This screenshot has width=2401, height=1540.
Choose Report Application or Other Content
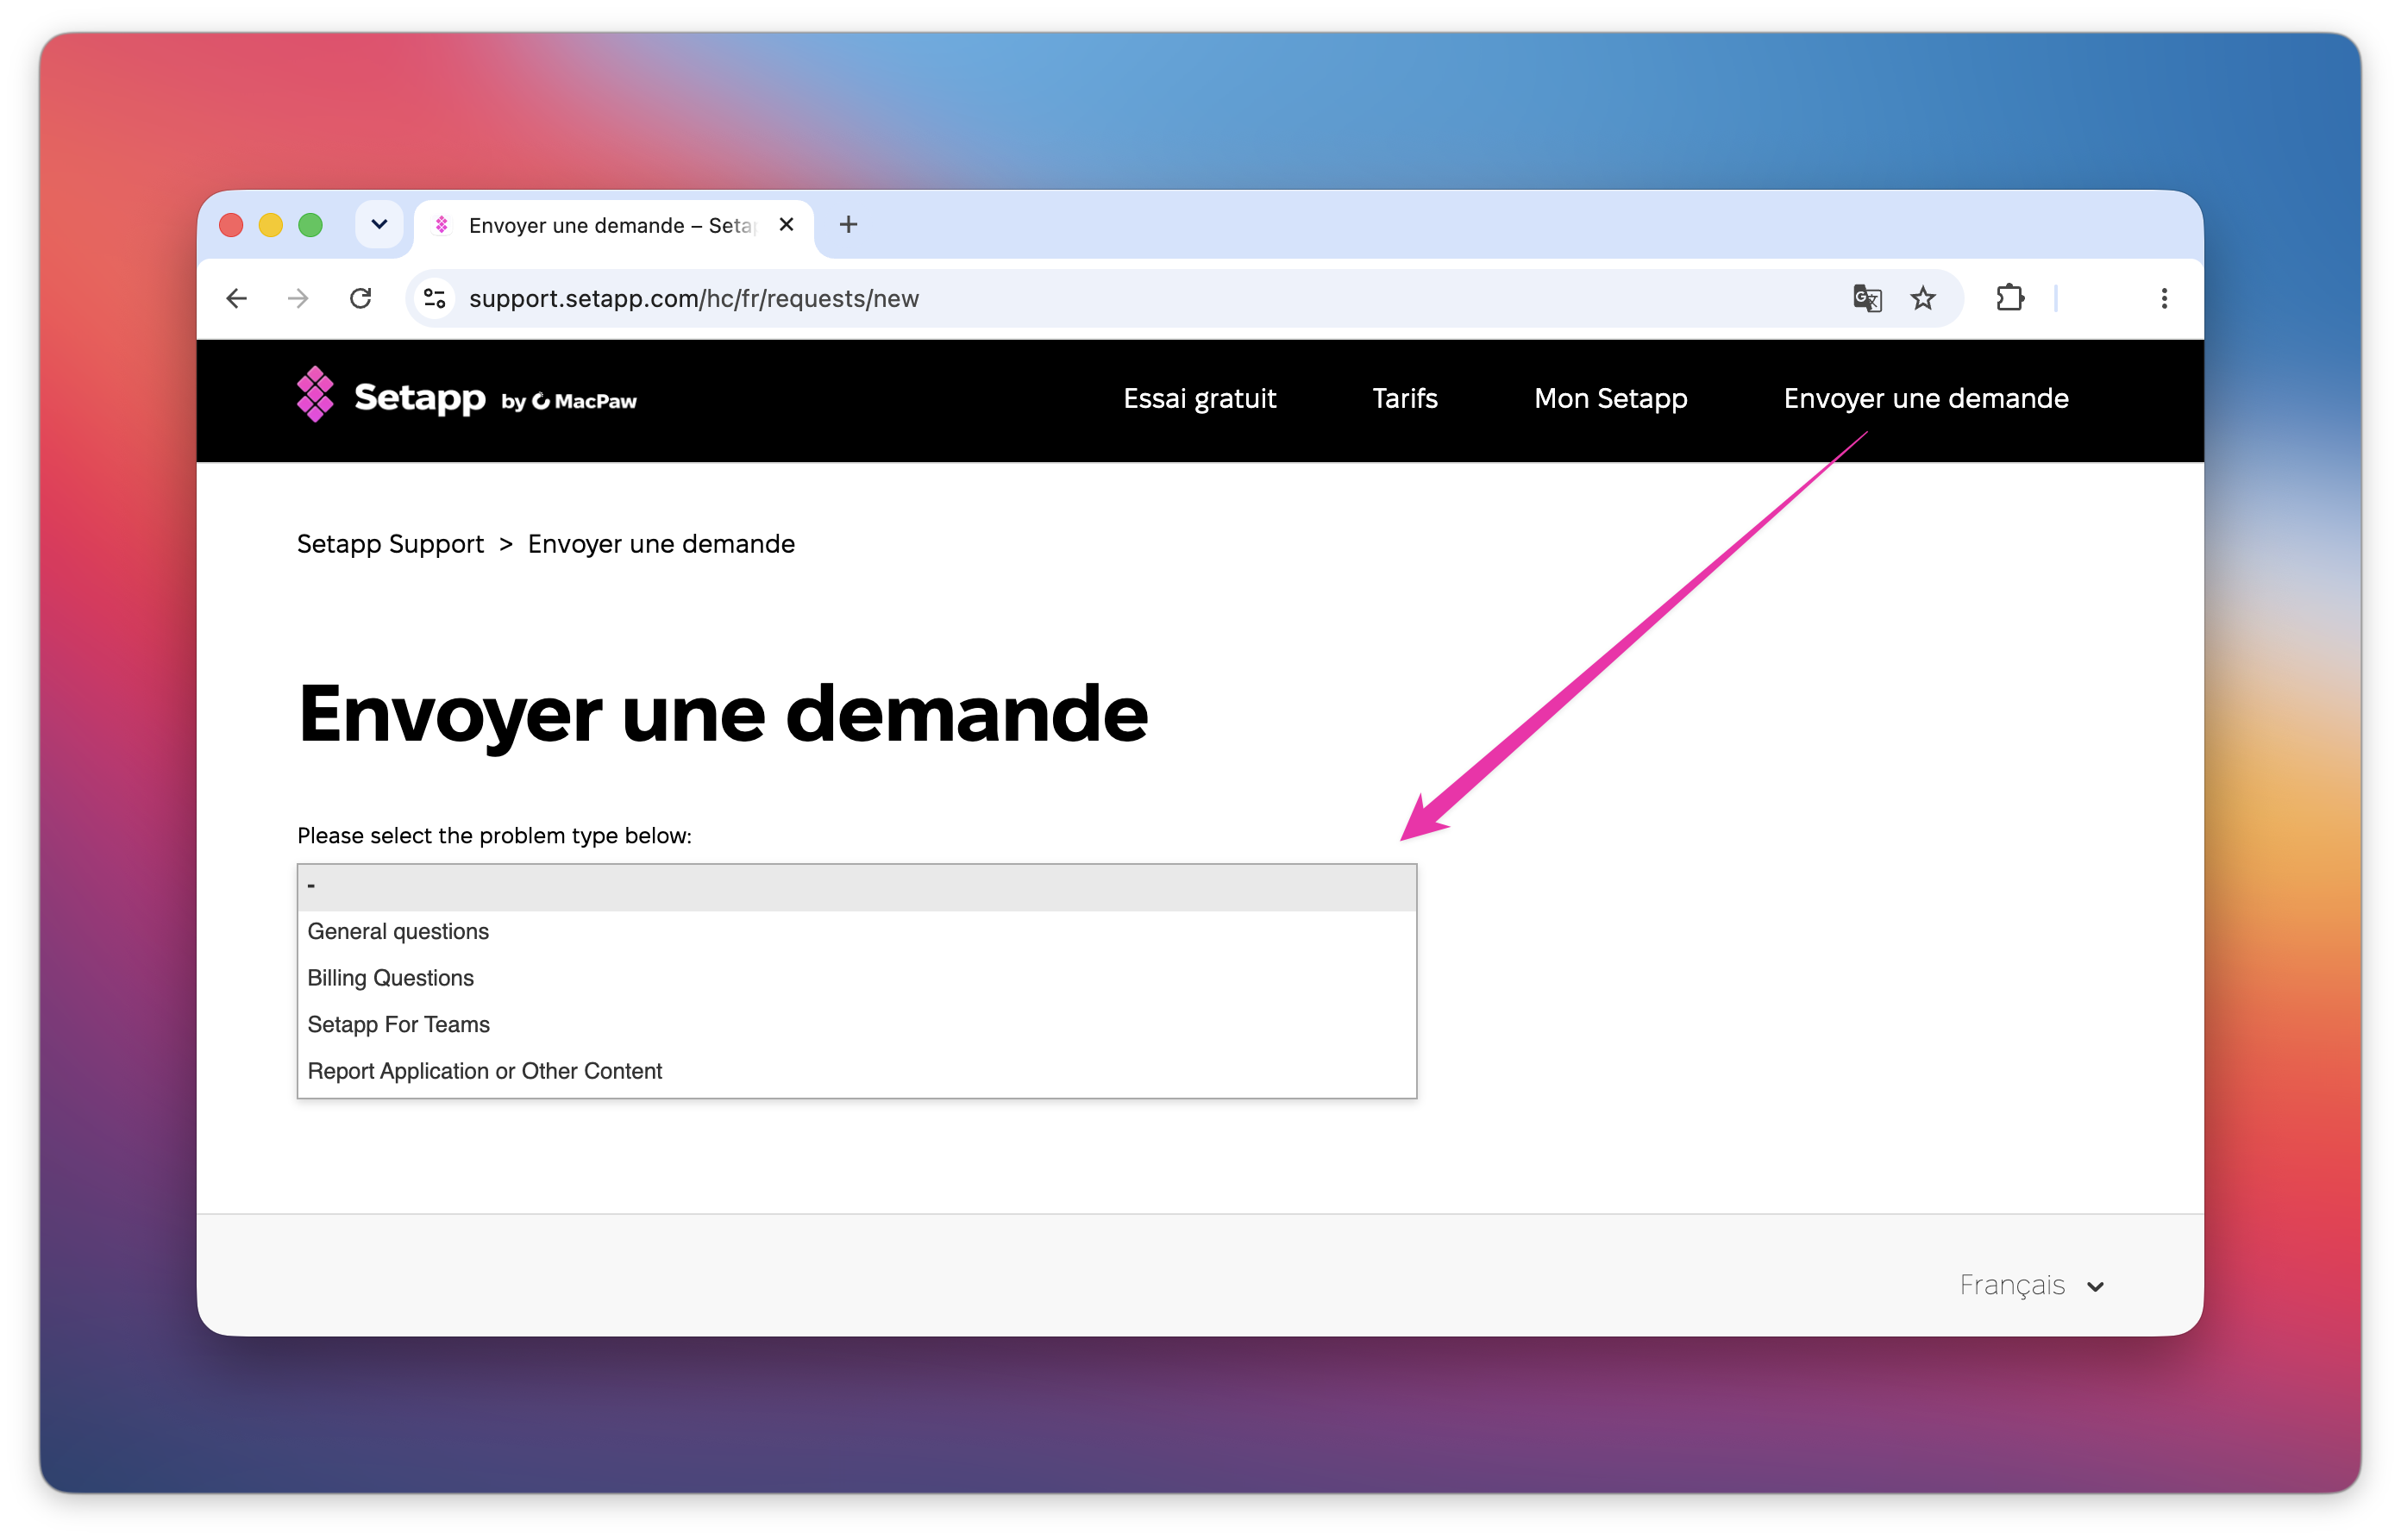tap(856, 1071)
